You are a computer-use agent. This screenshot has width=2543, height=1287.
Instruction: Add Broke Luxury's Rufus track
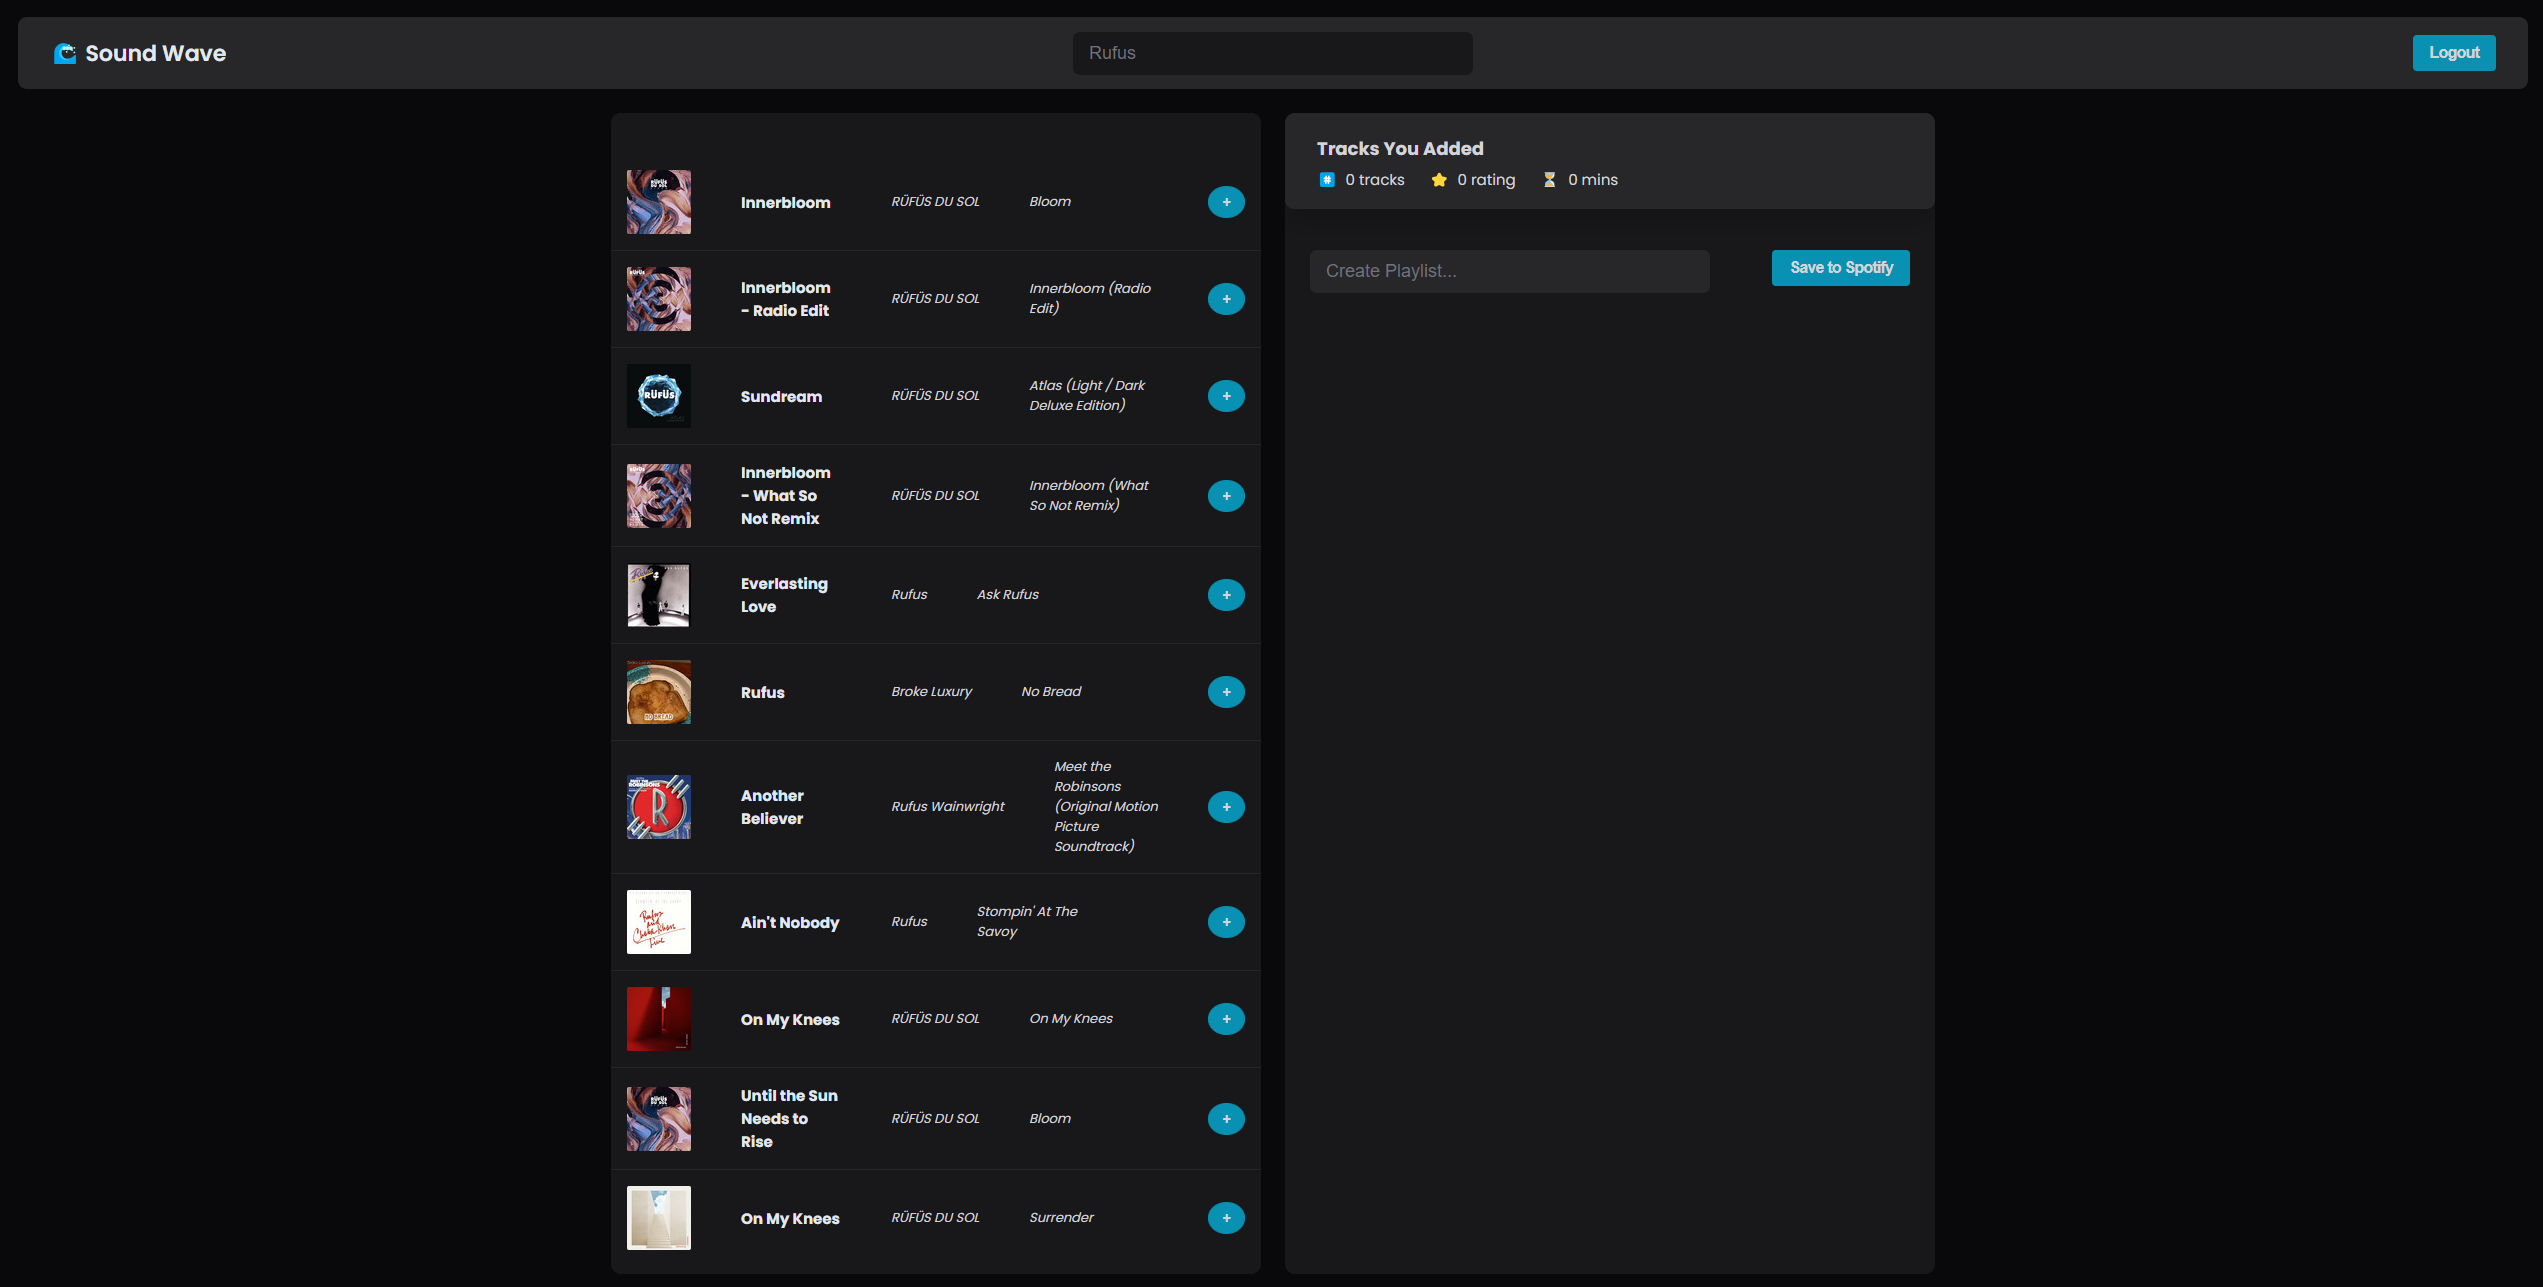1226,692
